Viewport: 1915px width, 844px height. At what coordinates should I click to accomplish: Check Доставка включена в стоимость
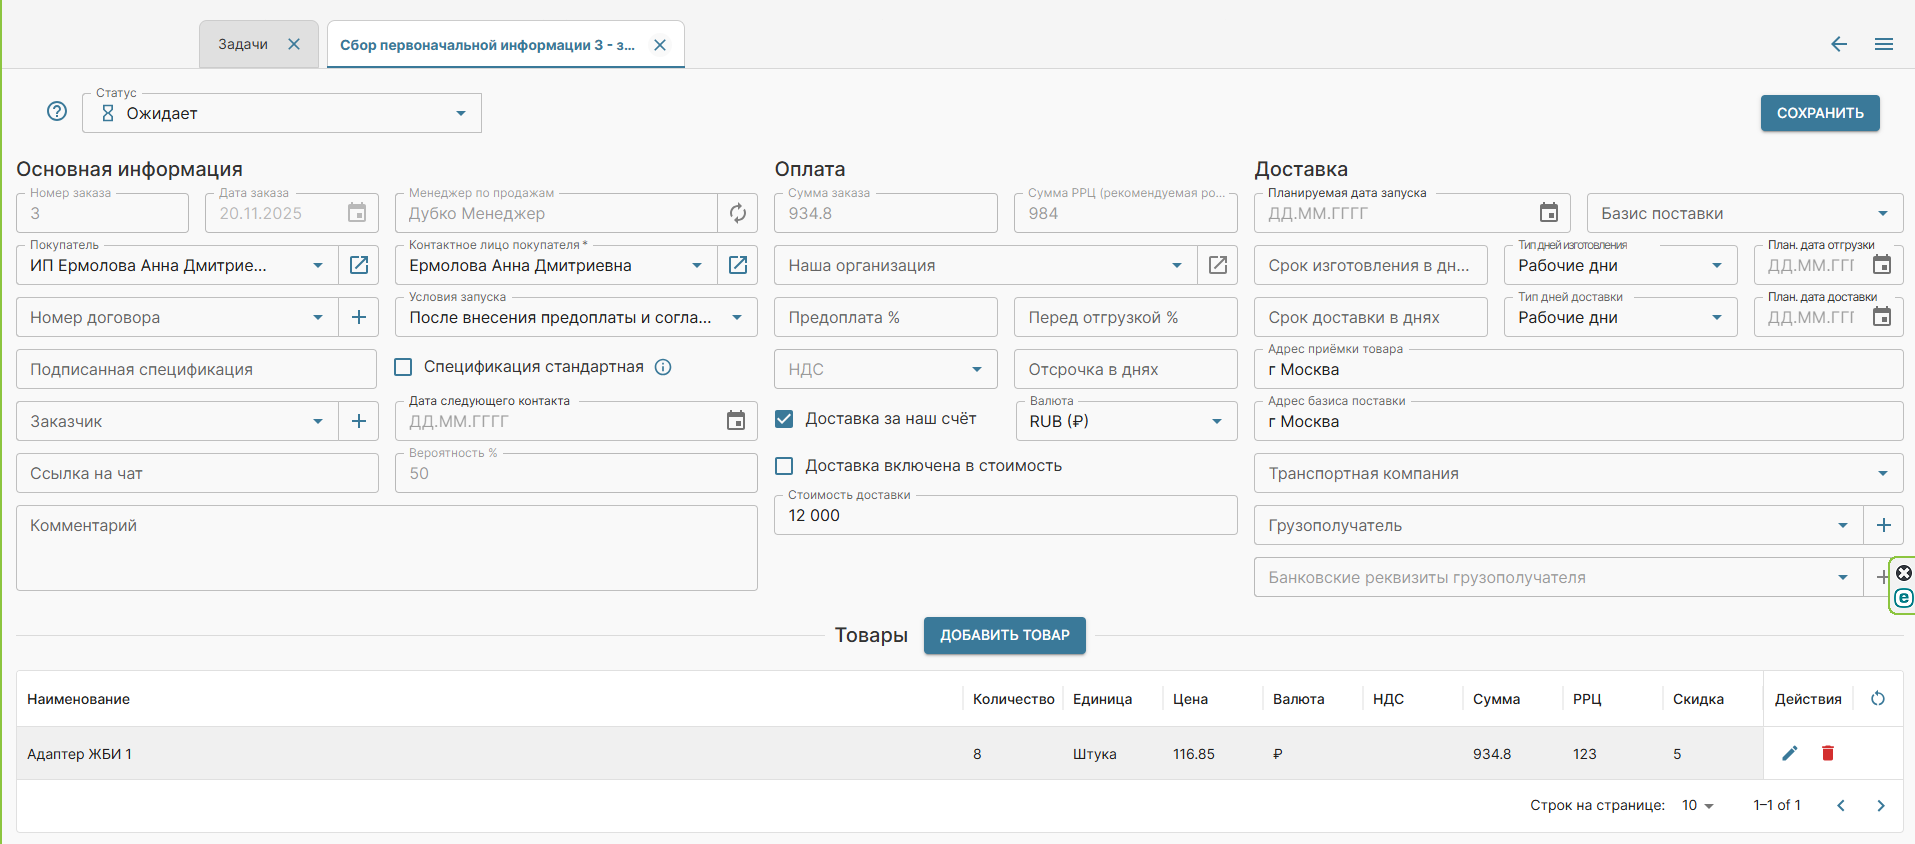785,466
